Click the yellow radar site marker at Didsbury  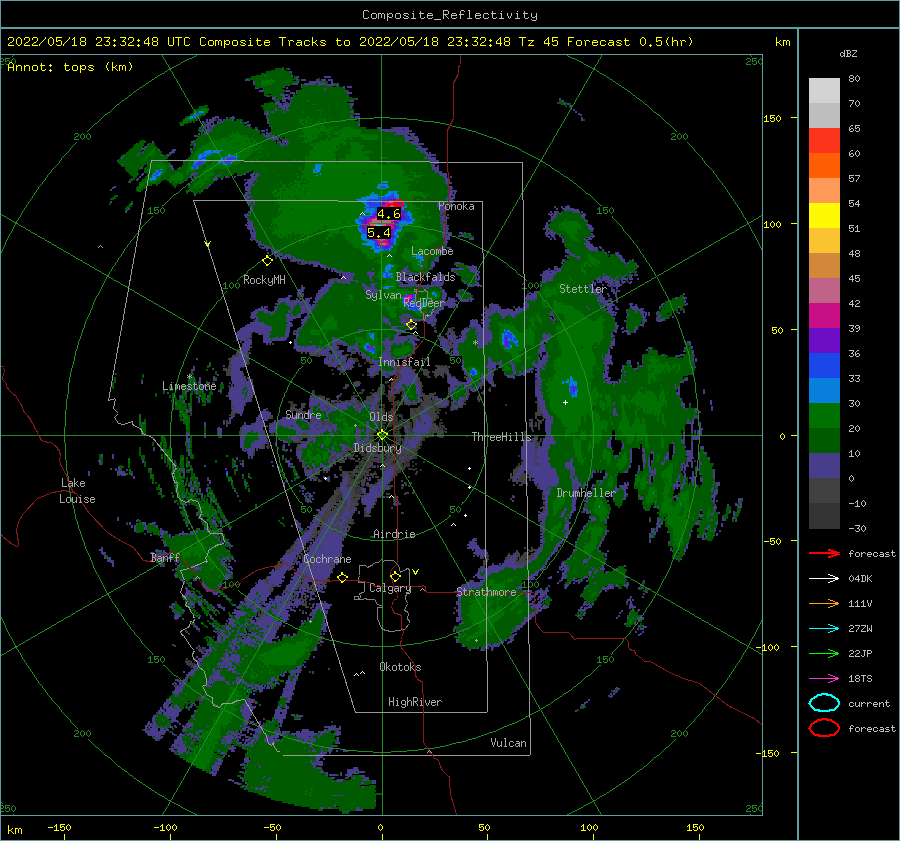tap(382, 435)
